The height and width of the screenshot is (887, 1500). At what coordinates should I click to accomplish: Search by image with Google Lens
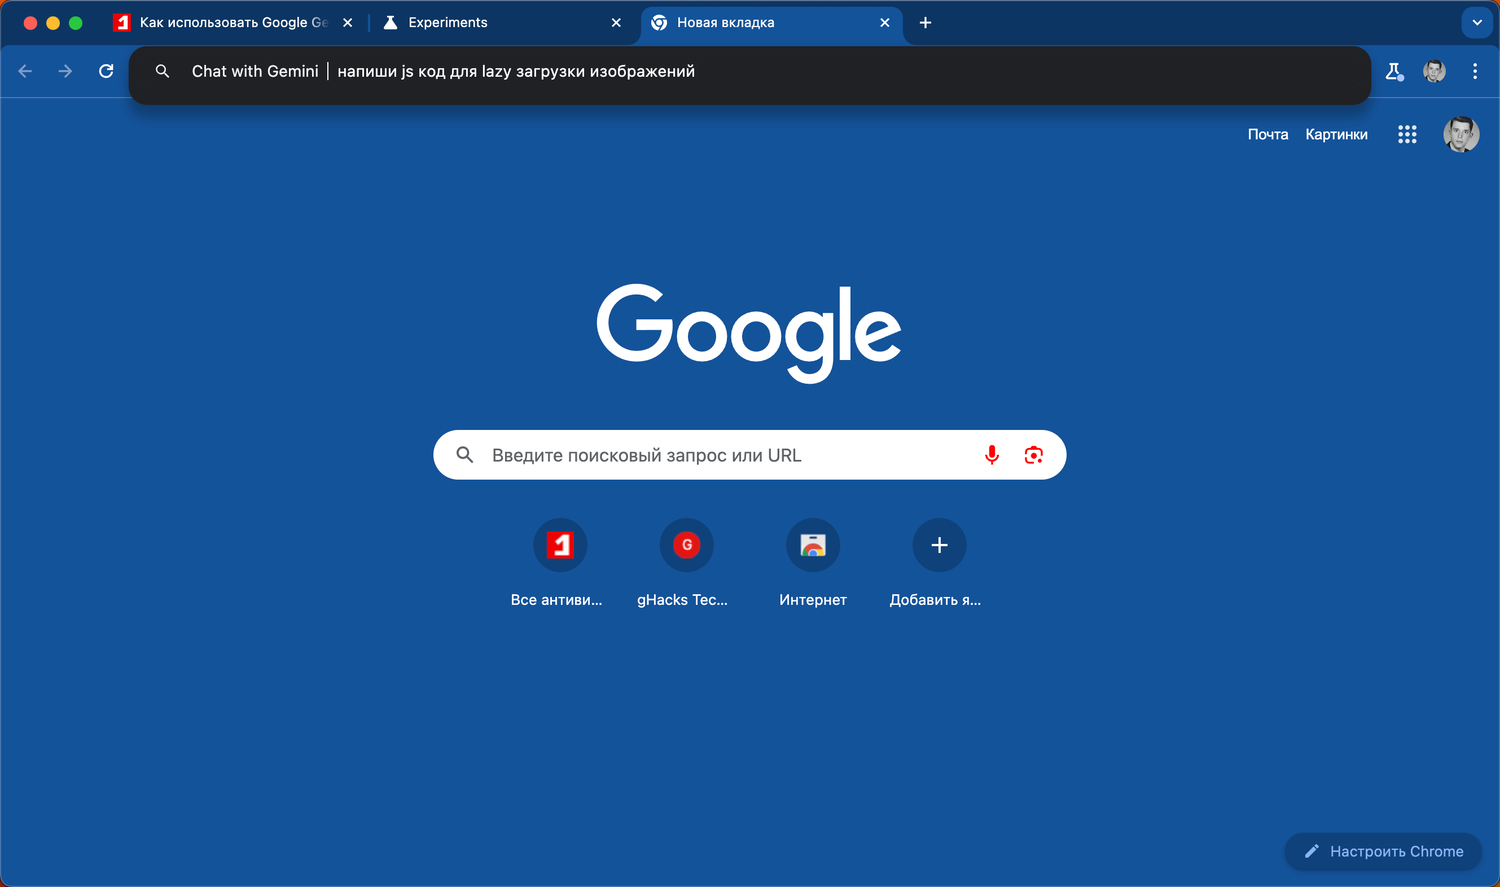pyautogui.click(x=1034, y=455)
